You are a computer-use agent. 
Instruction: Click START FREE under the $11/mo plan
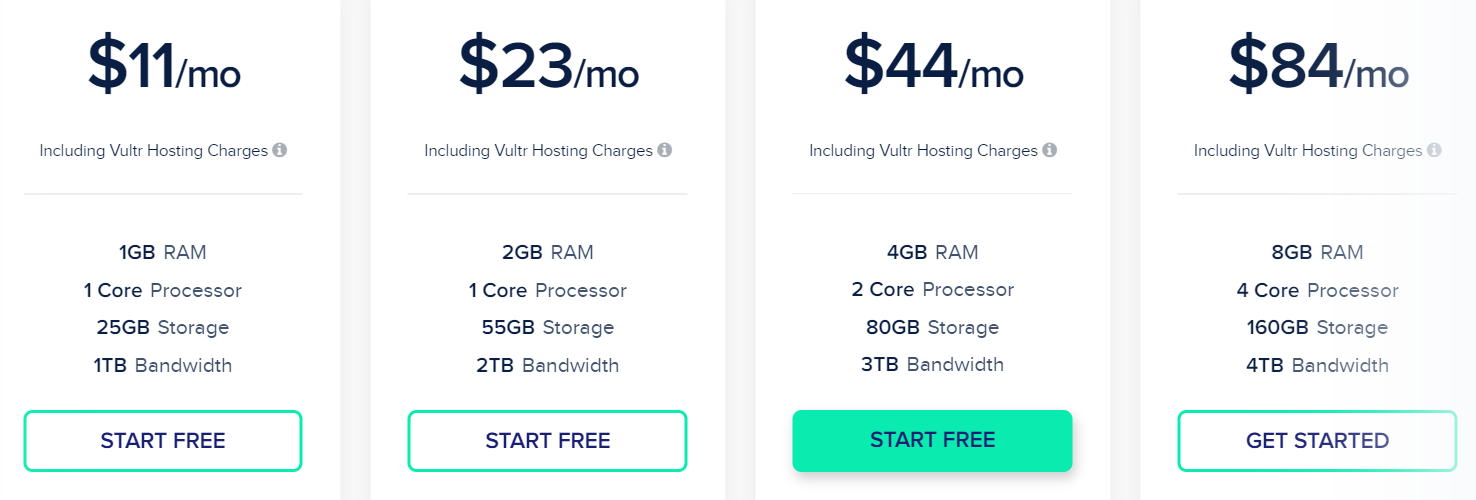pos(163,441)
